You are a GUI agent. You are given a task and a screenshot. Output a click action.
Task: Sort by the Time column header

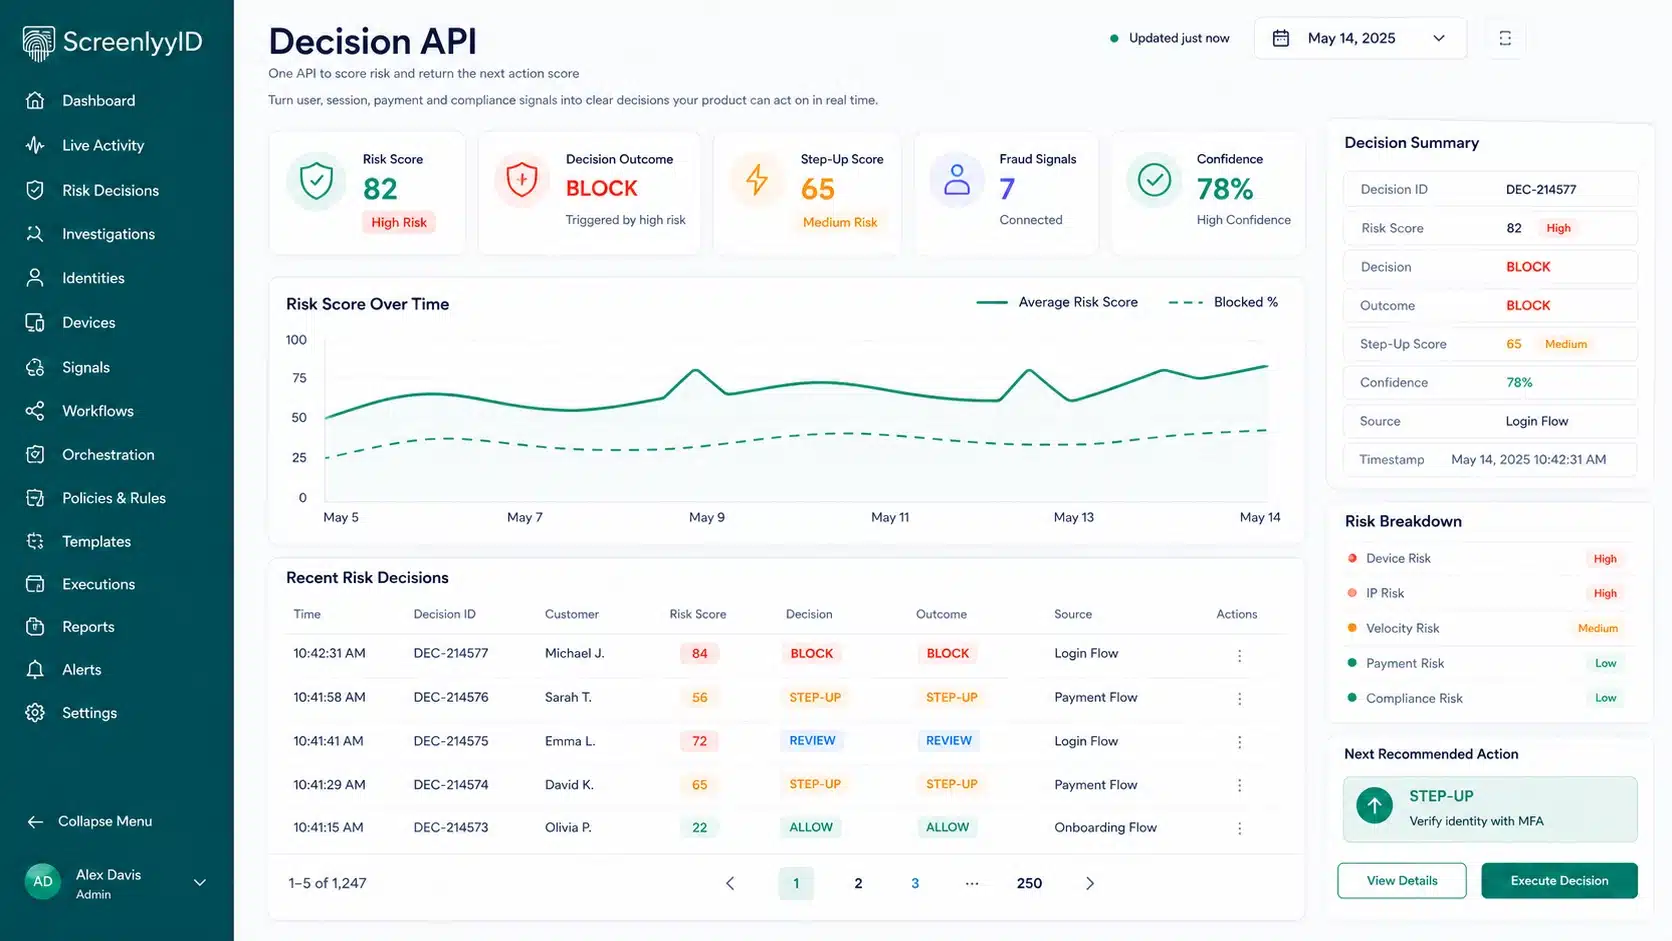[307, 614]
